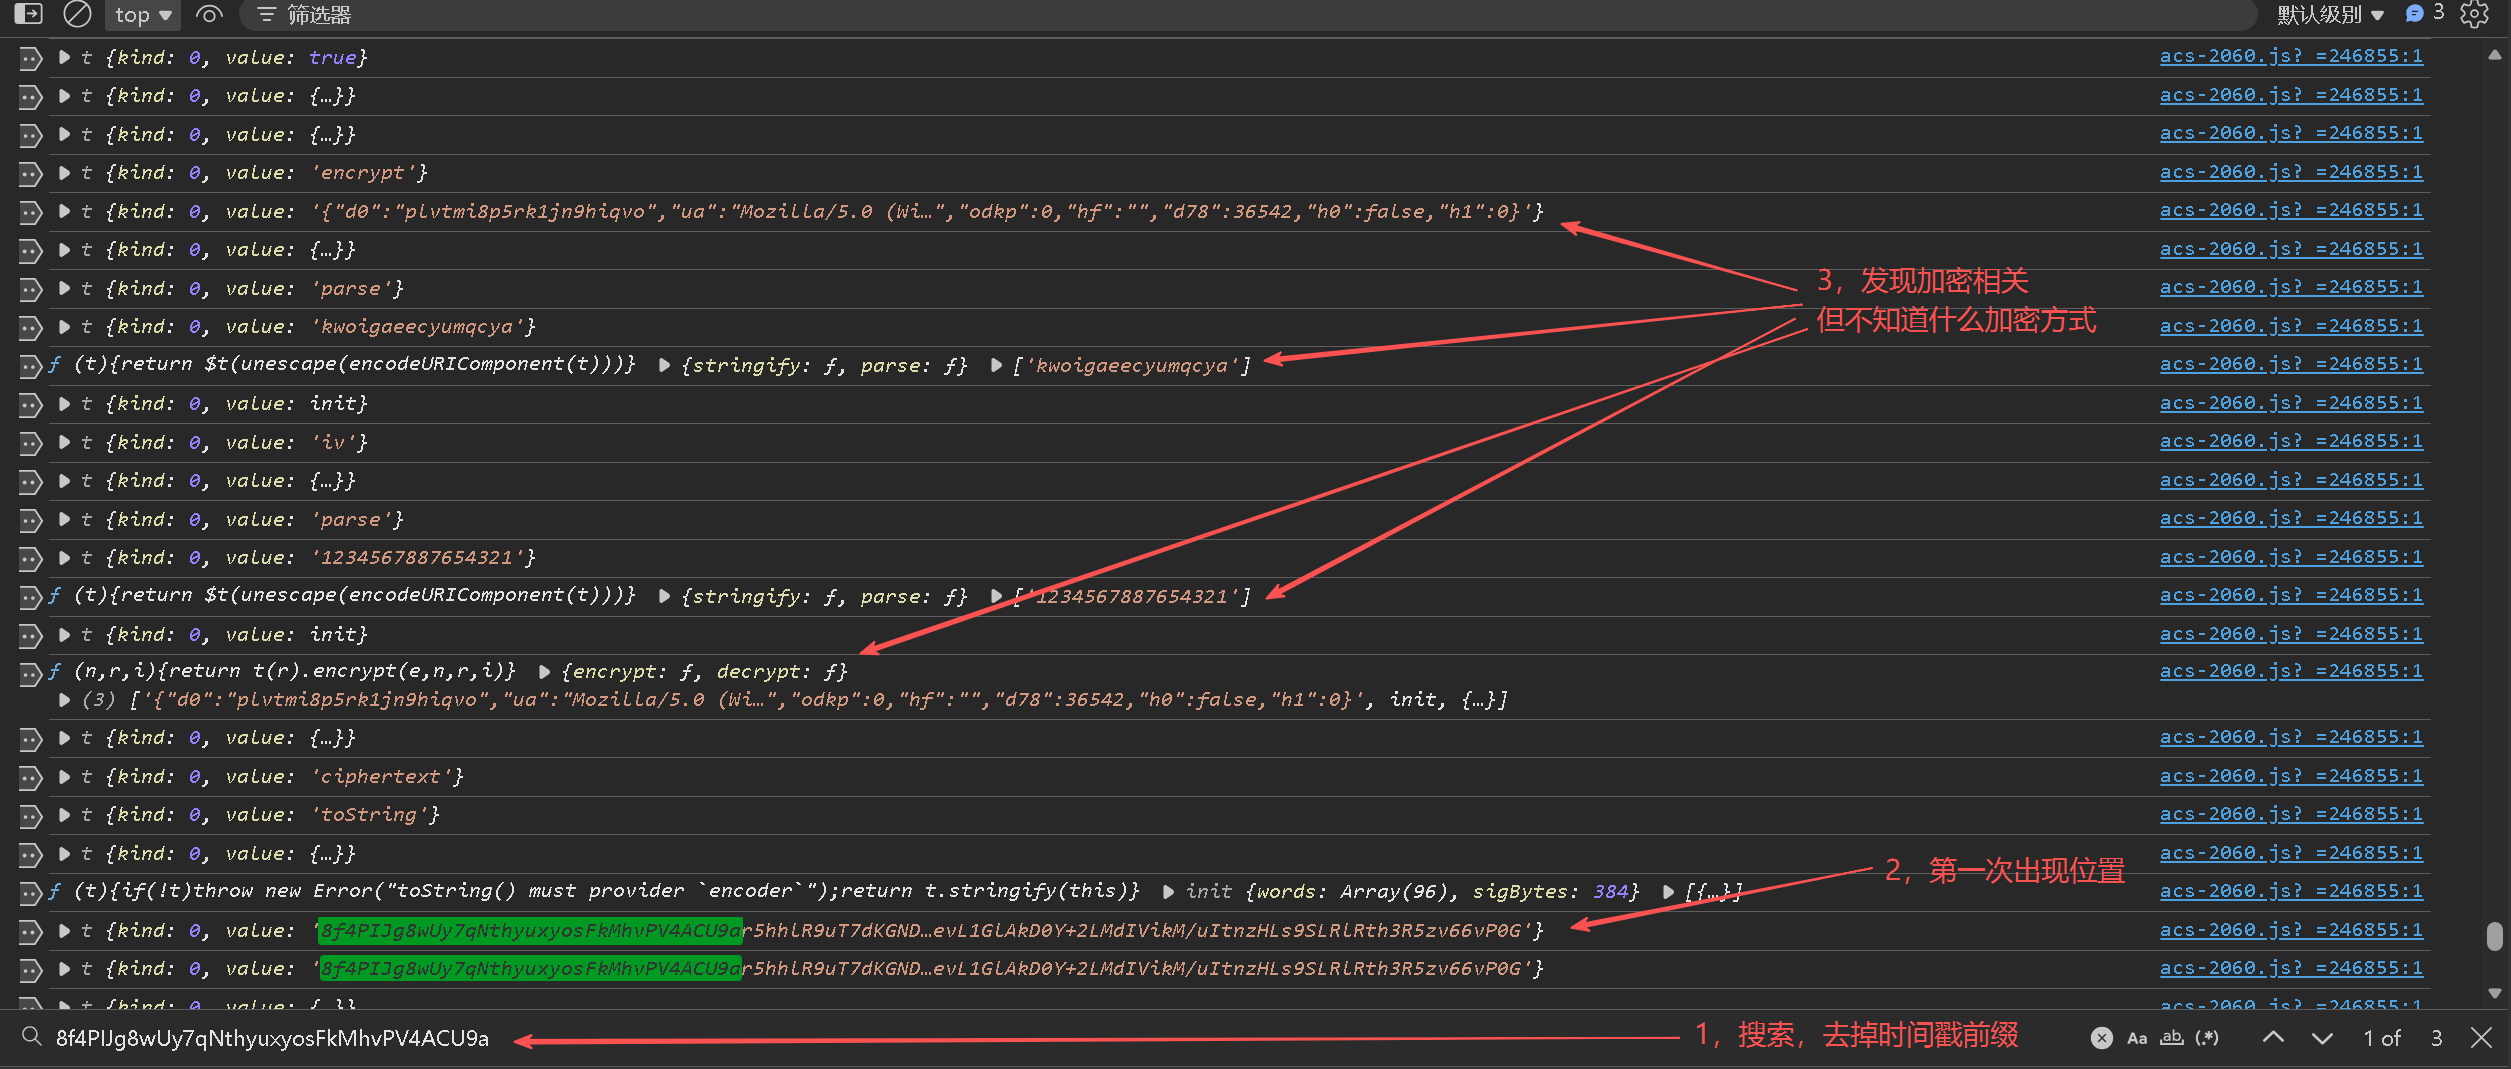This screenshot has width=2511, height=1069.
Task: Expand the {encrypt: f, decrypt: f} object
Action: point(544,672)
